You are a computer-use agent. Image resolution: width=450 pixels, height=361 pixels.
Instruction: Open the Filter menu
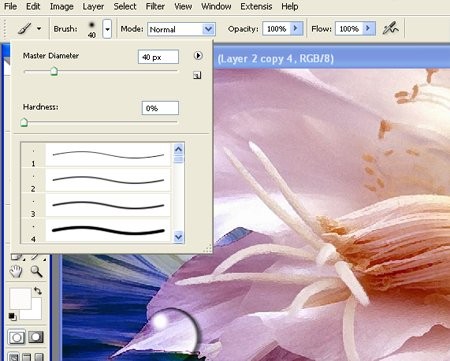point(155,6)
